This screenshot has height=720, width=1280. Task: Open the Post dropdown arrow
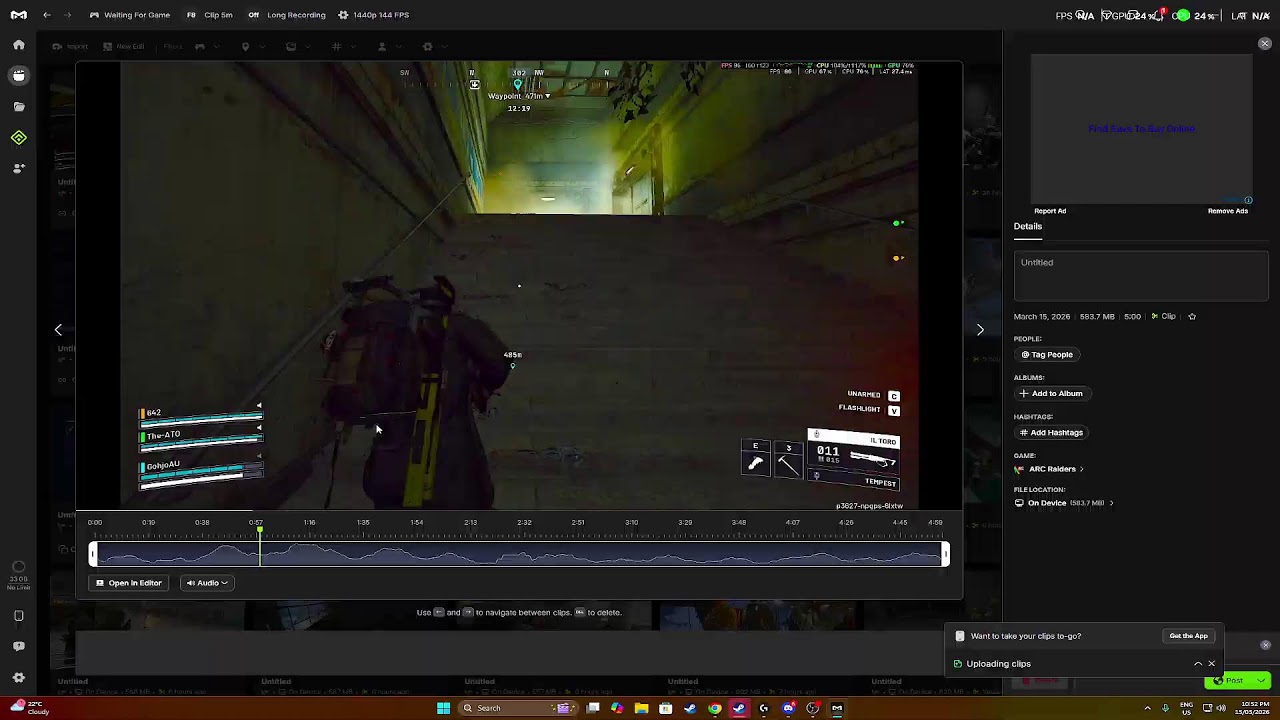pos(1261,681)
